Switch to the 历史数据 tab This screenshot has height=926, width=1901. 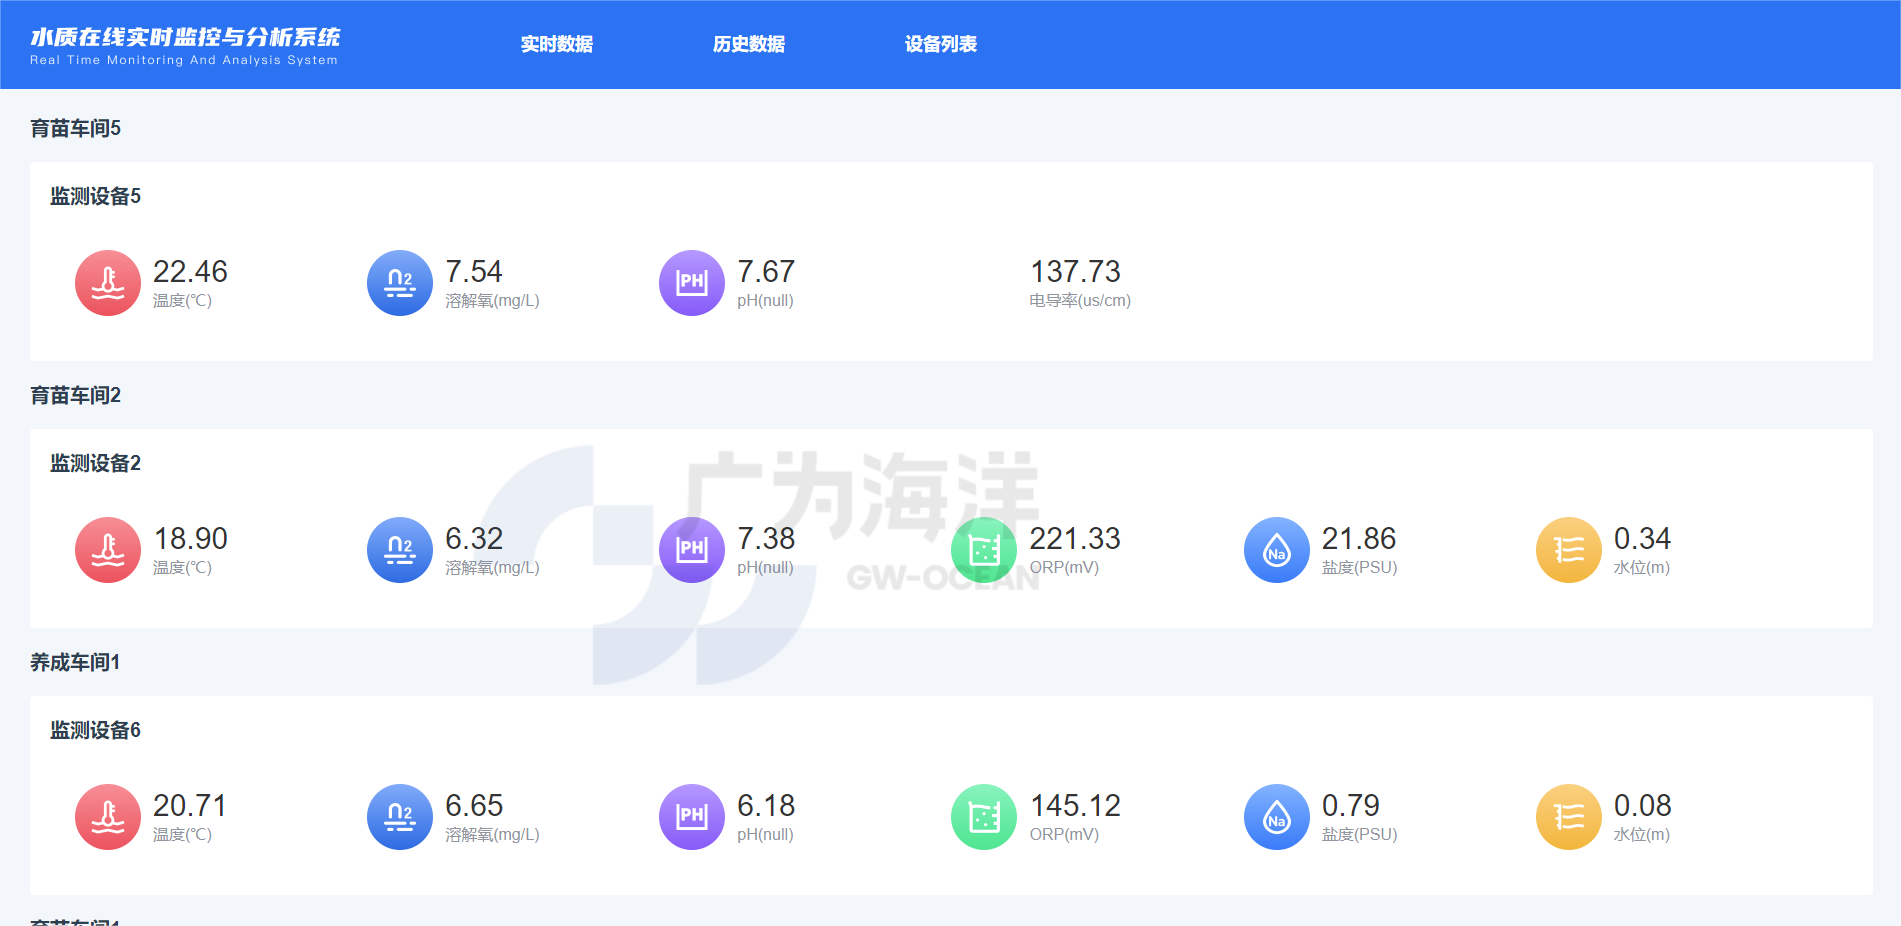click(748, 44)
